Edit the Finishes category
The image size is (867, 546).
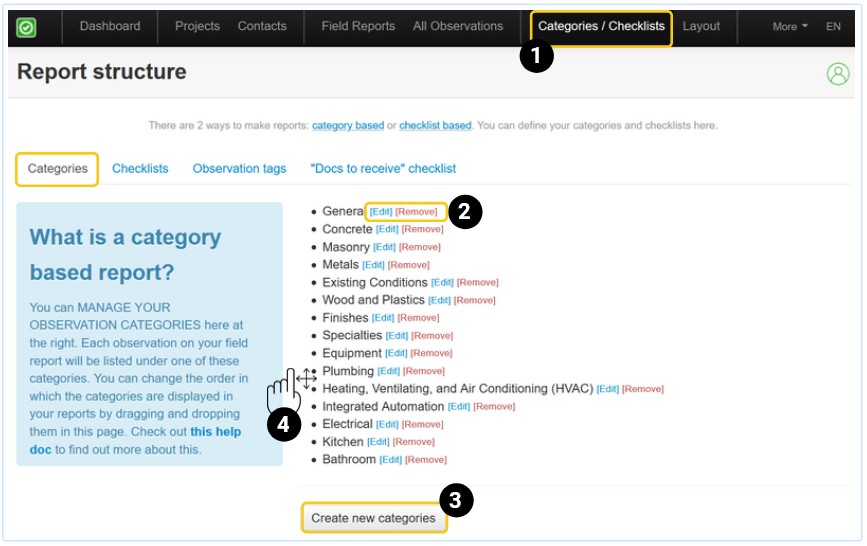pyautogui.click(x=383, y=318)
